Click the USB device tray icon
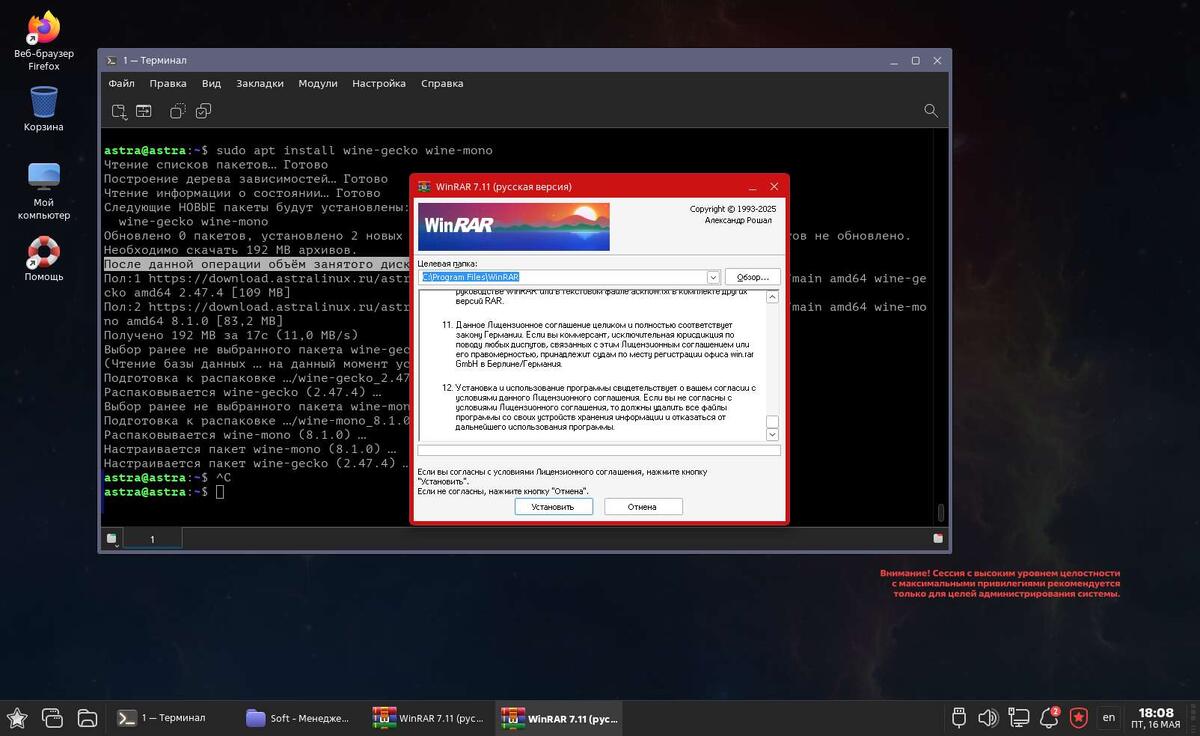 (958, 717)
